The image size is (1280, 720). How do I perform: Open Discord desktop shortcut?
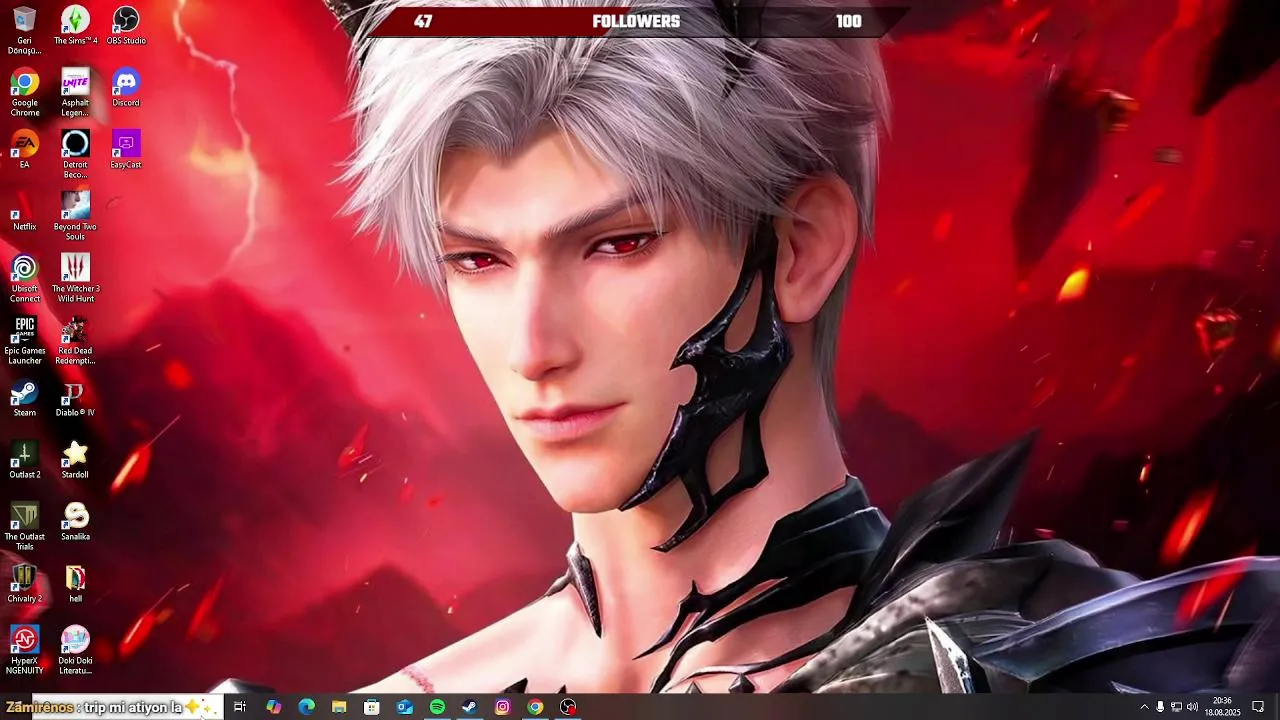point(126,88)
